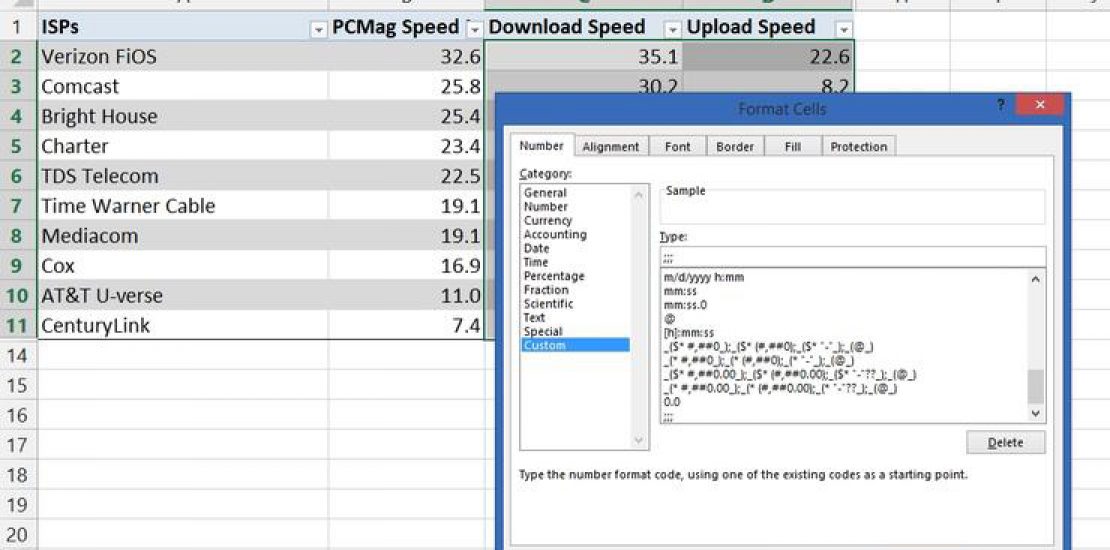Close the Format Cells dialog
The height and width of the screenshot is (550, 1110).
click(1039, 105)
